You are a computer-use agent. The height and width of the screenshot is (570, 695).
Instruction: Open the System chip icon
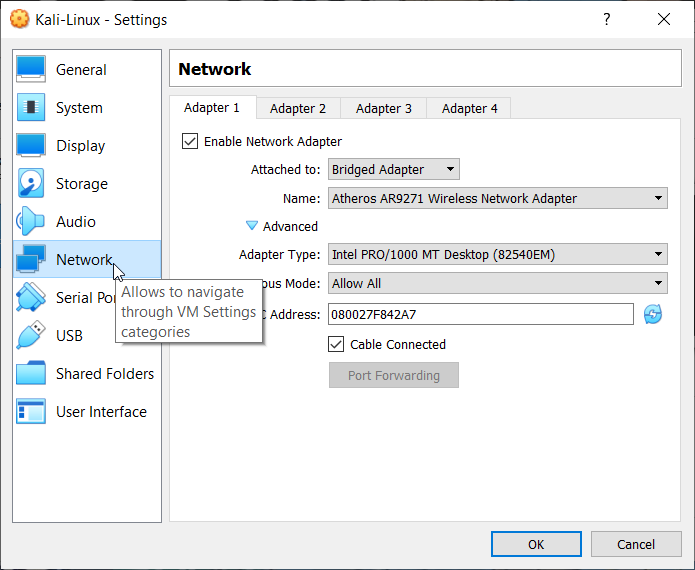(31, 107)
